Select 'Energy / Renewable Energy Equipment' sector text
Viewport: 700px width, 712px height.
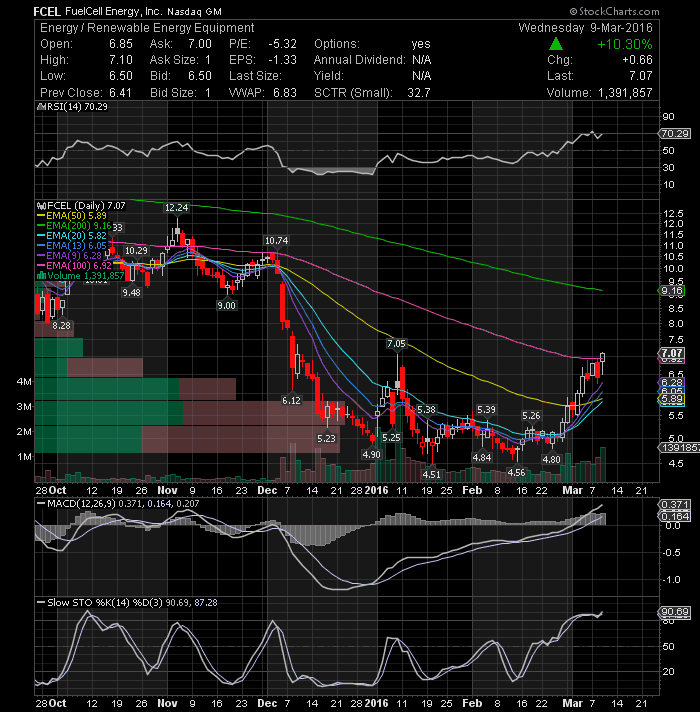147,28
